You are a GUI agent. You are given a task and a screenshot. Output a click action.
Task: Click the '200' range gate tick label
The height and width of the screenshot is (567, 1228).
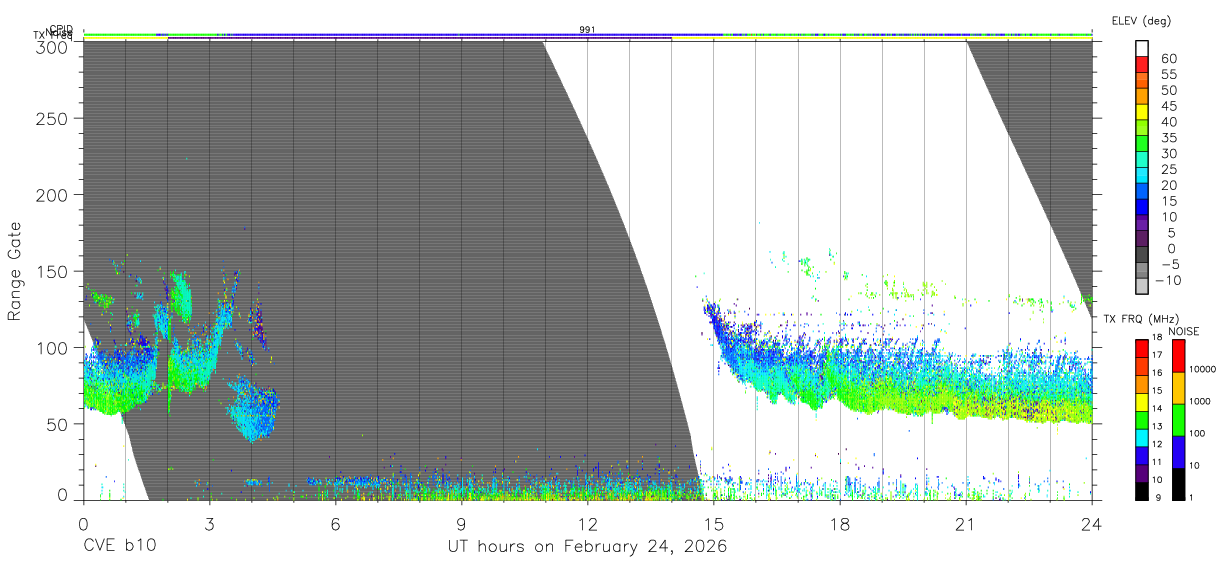pyautogui.click(x=51, y=195)
